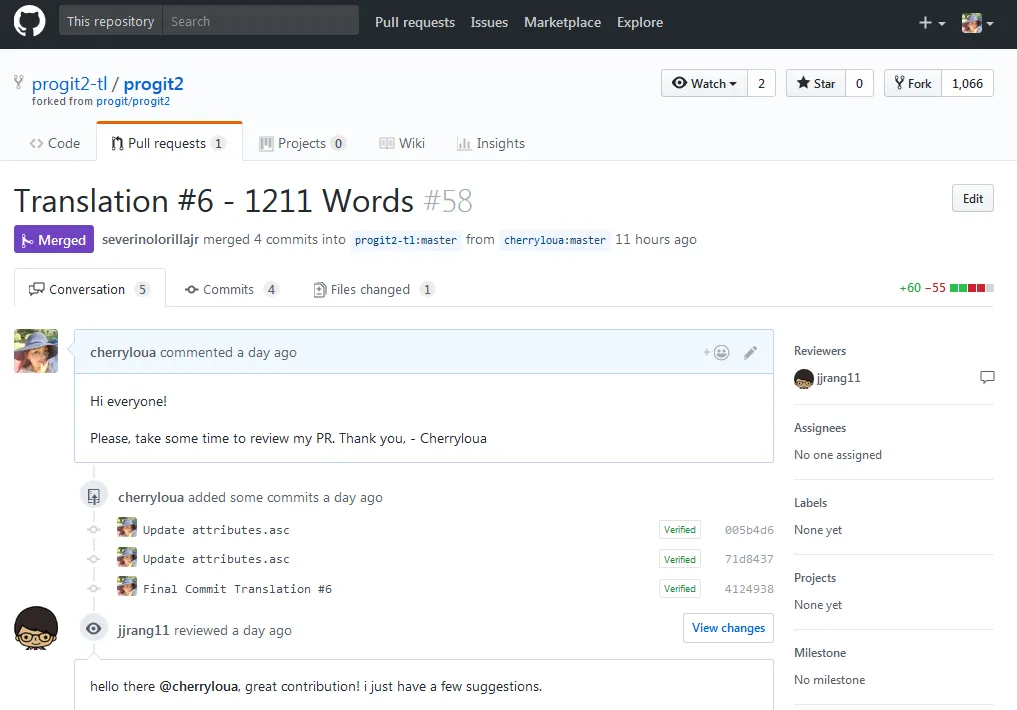Open cherryloua link in 'added some commits'
Screen dimensions: 1017x710
coord(151,497)
